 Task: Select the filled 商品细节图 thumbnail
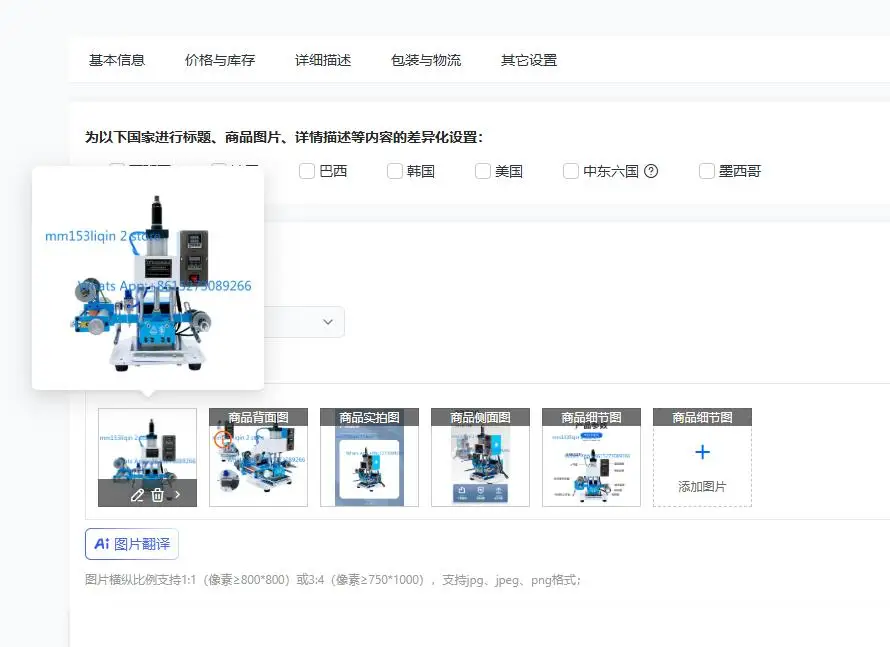[591, 457]
